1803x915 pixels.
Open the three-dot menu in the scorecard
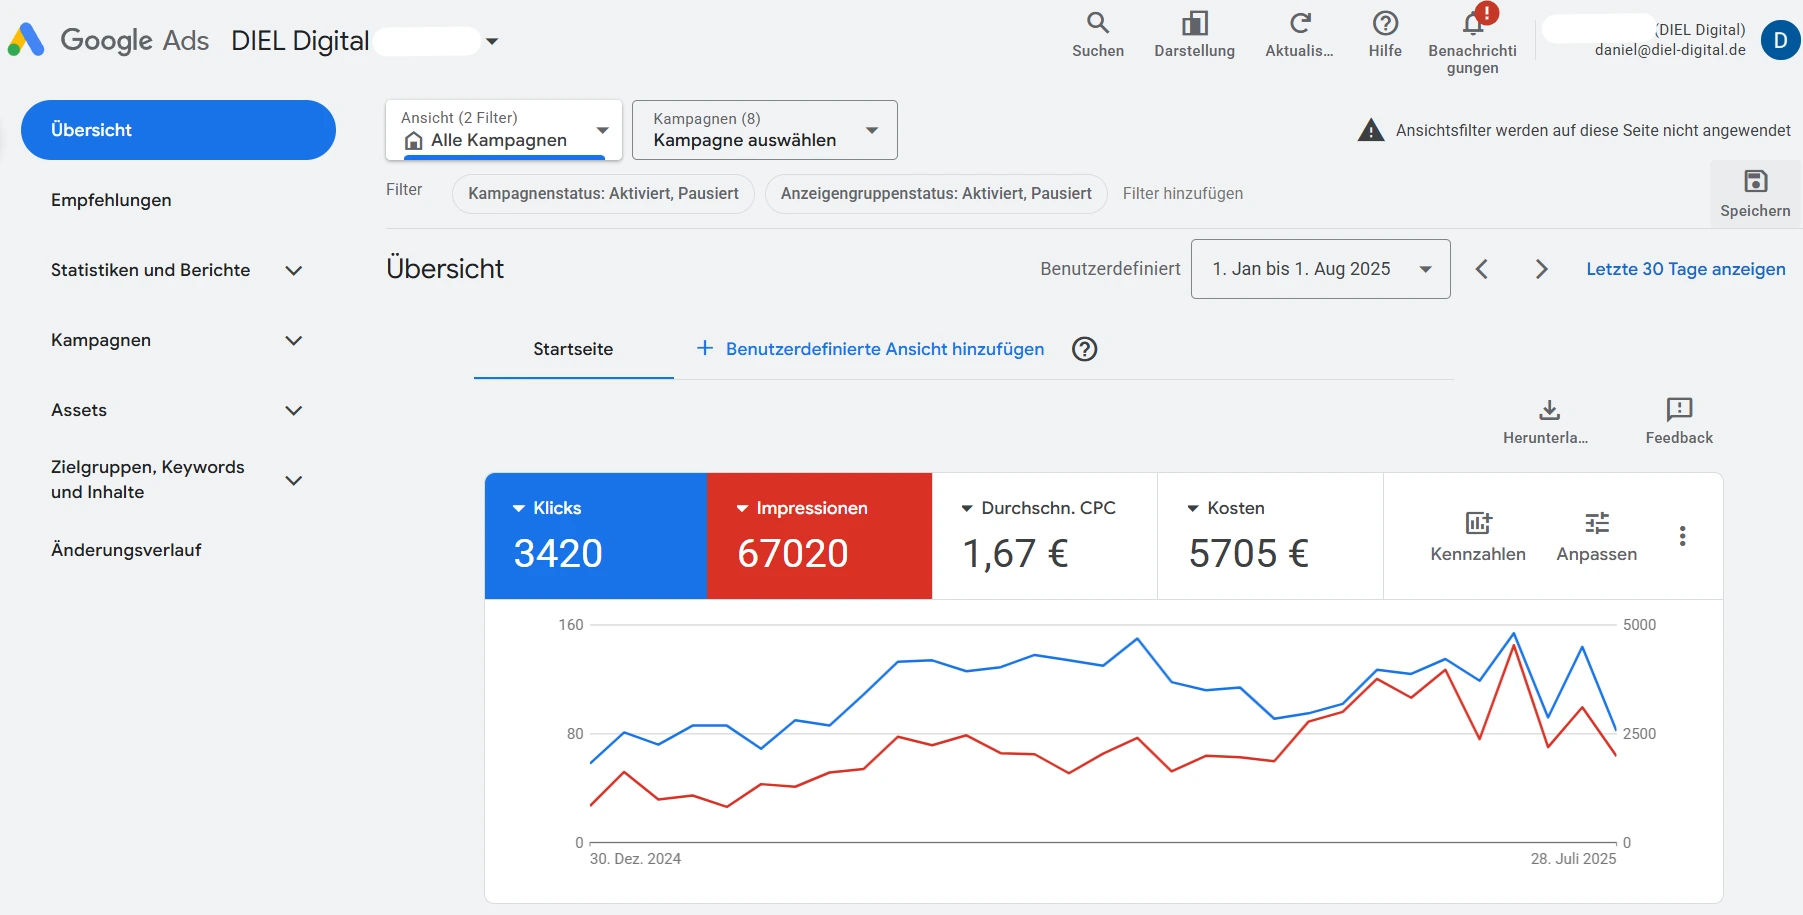(x=1683, y=536)
